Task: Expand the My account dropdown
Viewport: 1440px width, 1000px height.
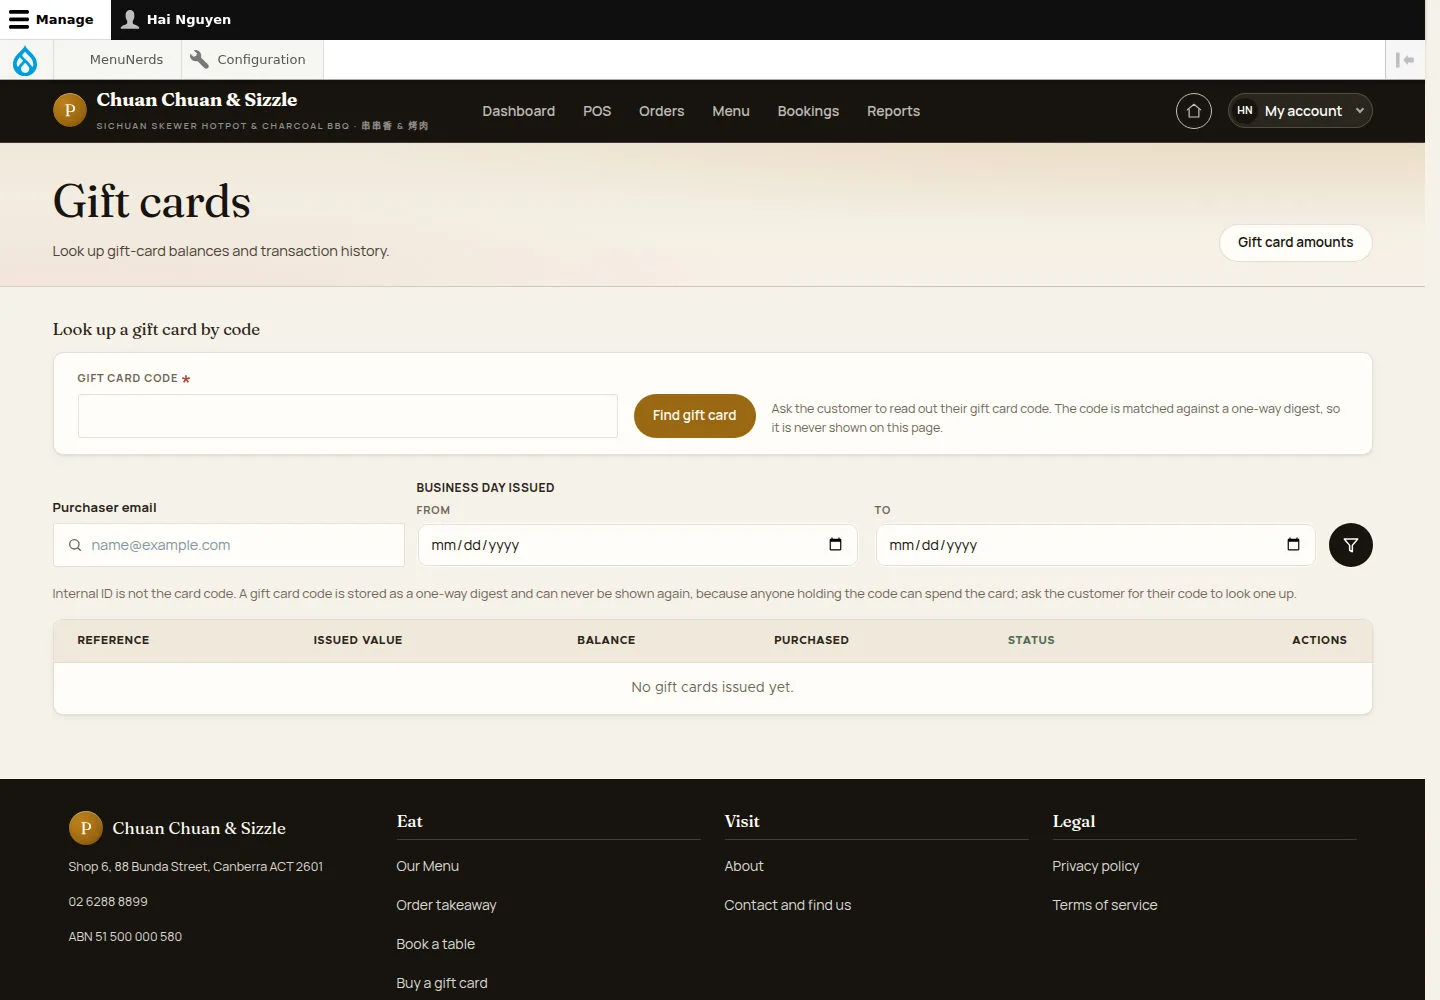Action: coord(1300,111)
